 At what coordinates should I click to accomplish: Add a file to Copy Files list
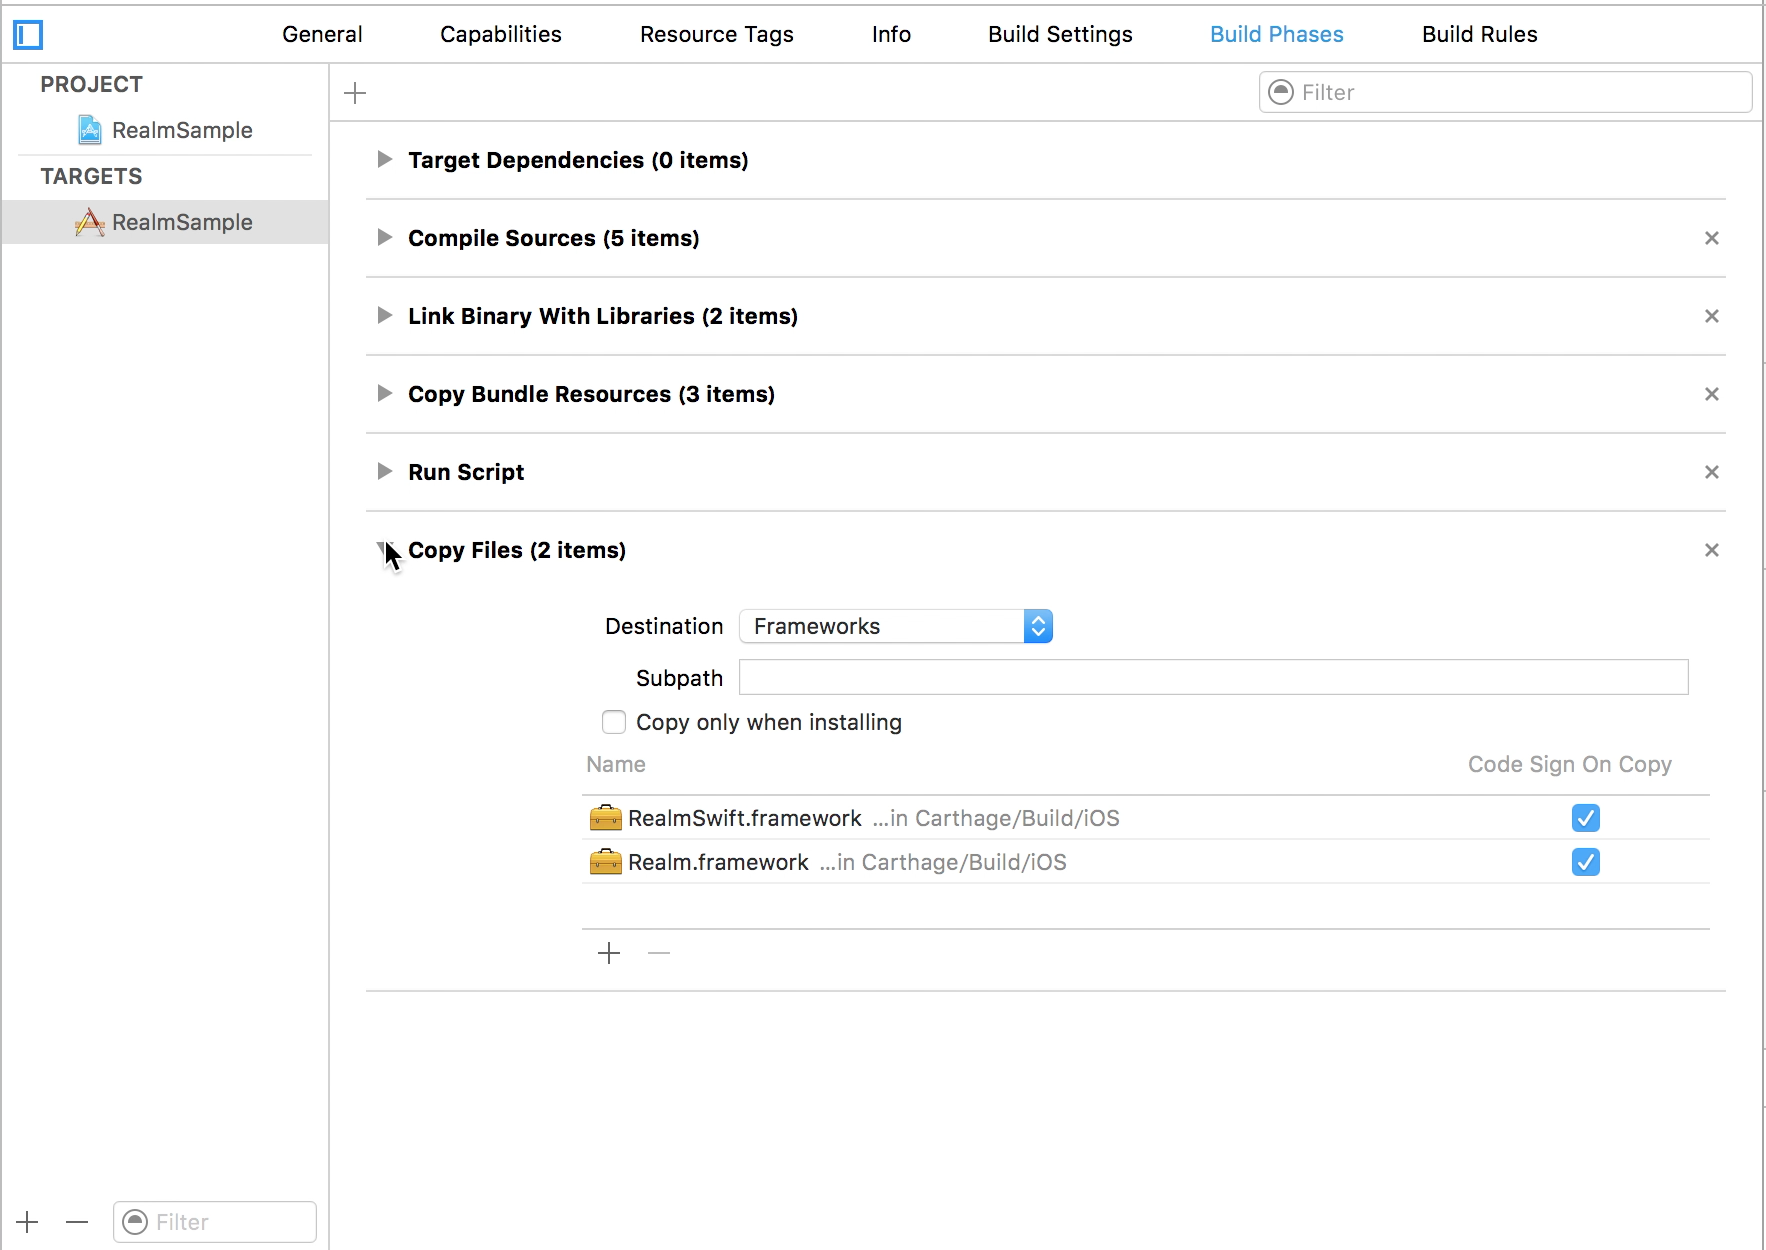609,953
